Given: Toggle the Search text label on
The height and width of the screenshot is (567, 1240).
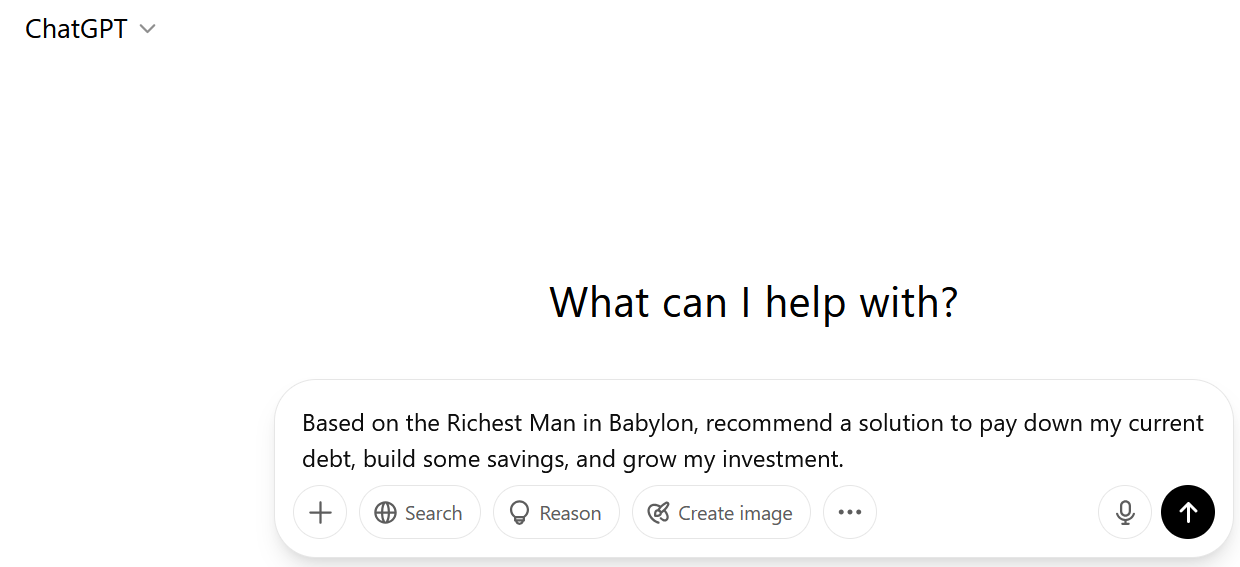Looking at the screenshot, I should pos(433,513).
